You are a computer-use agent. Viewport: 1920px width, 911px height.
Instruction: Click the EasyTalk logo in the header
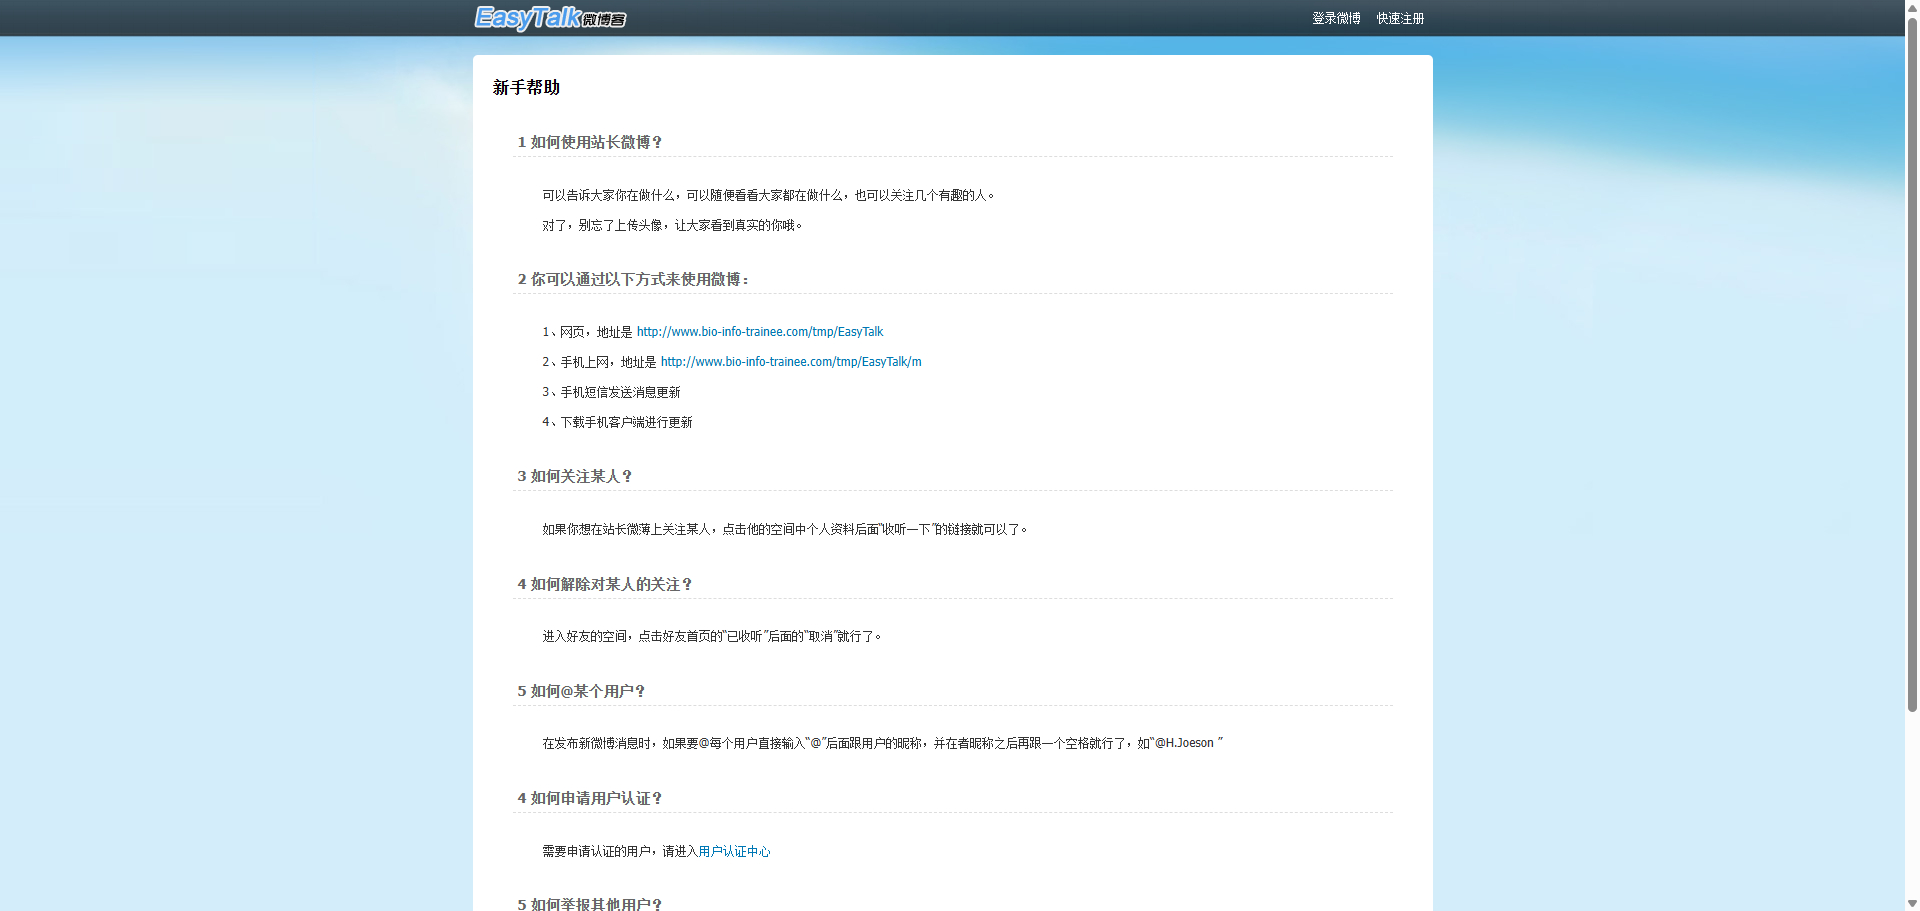click(549, 18)
